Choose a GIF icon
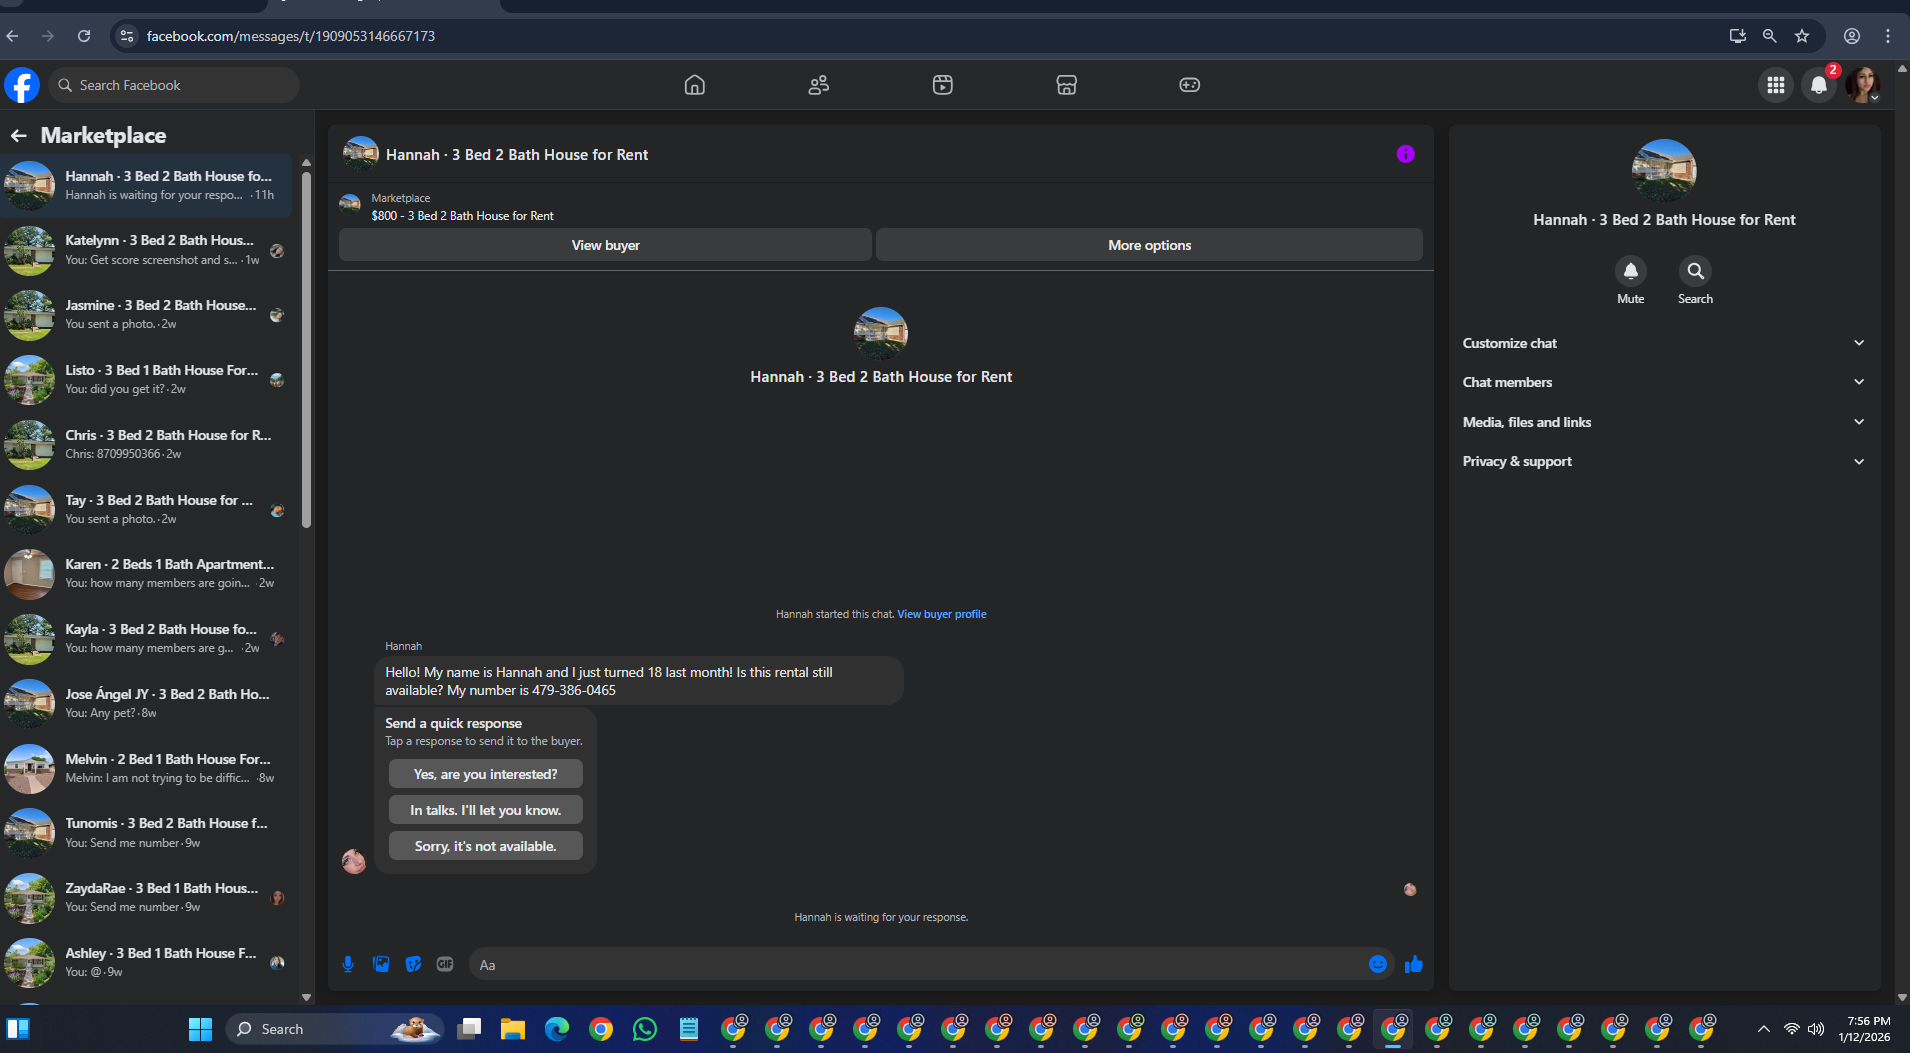The image size is (1910, 1053). pyautogui.click(x=445, y=964)
